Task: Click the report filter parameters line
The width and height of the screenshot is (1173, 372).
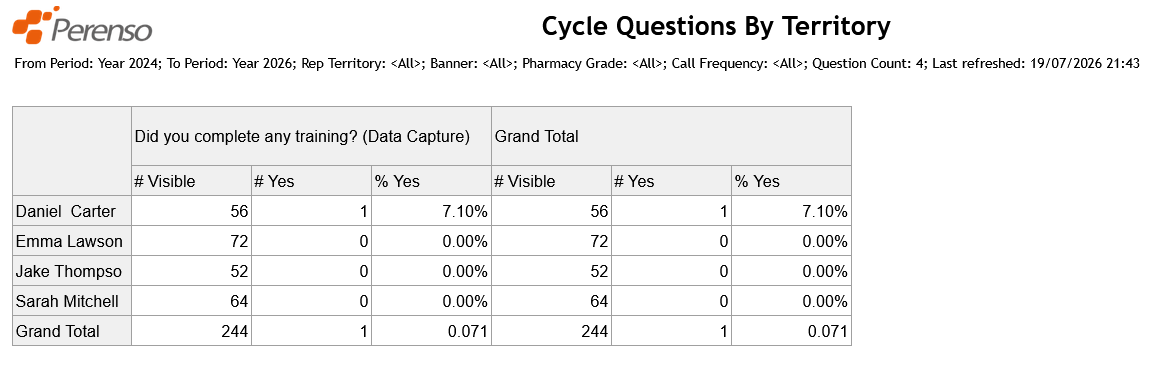Action: click(577, 64)
